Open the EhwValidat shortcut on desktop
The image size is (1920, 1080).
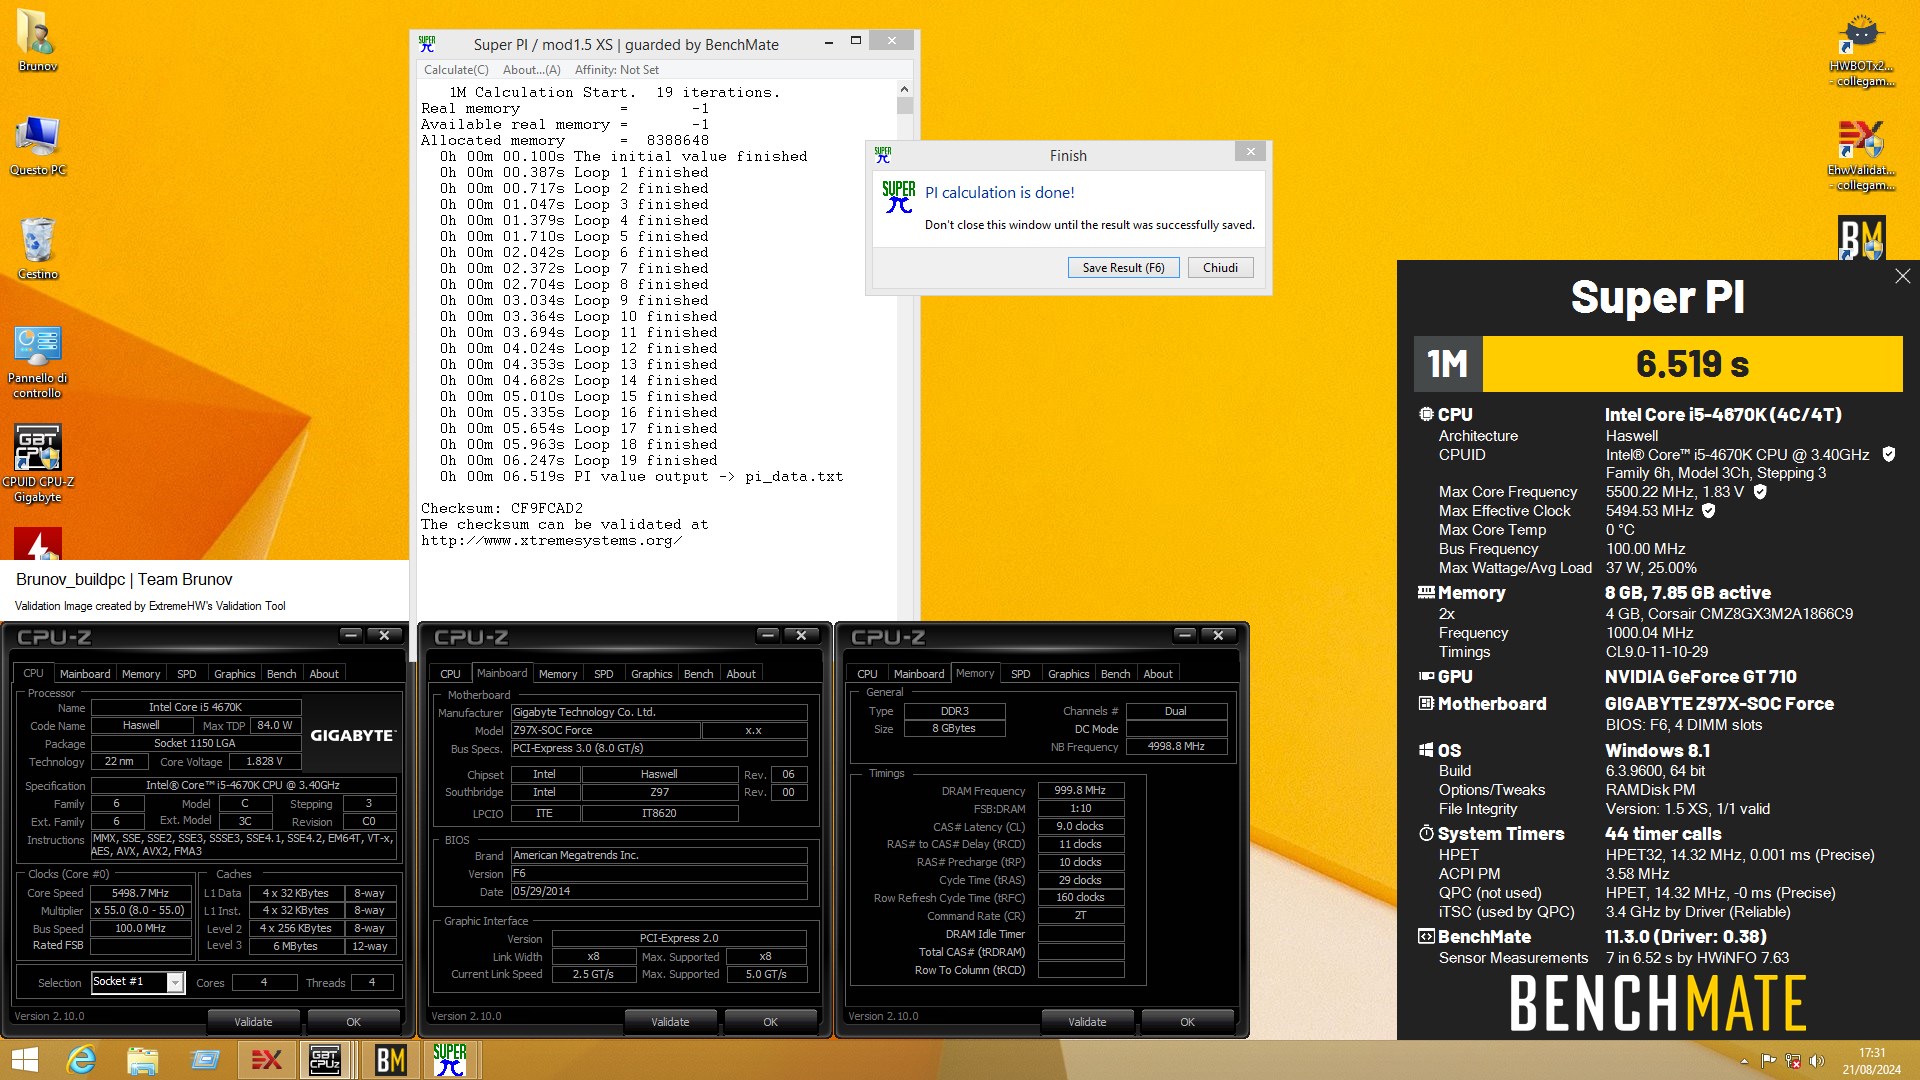[x=1860, y=155]
